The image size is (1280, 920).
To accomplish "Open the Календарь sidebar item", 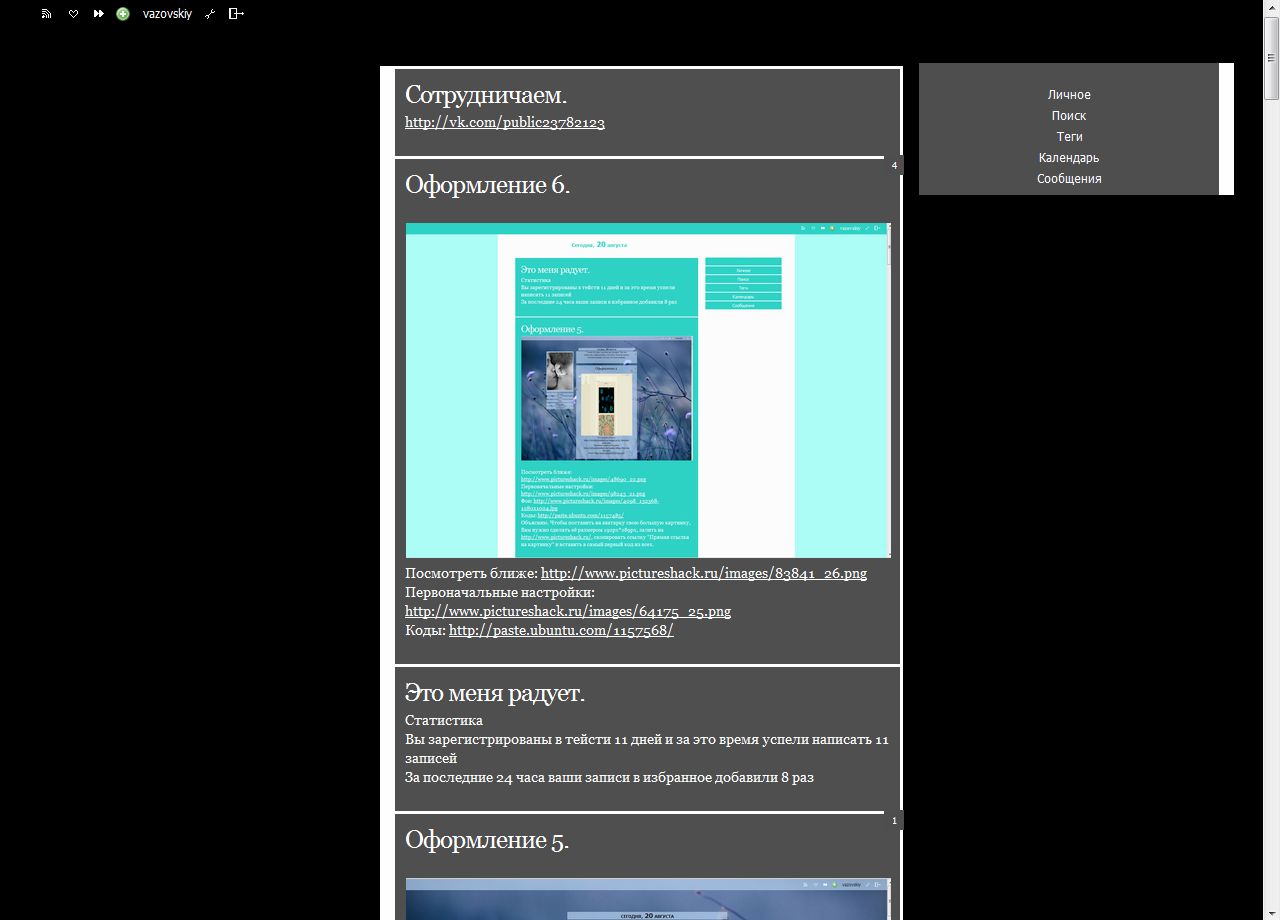I will coord(1069,158).
